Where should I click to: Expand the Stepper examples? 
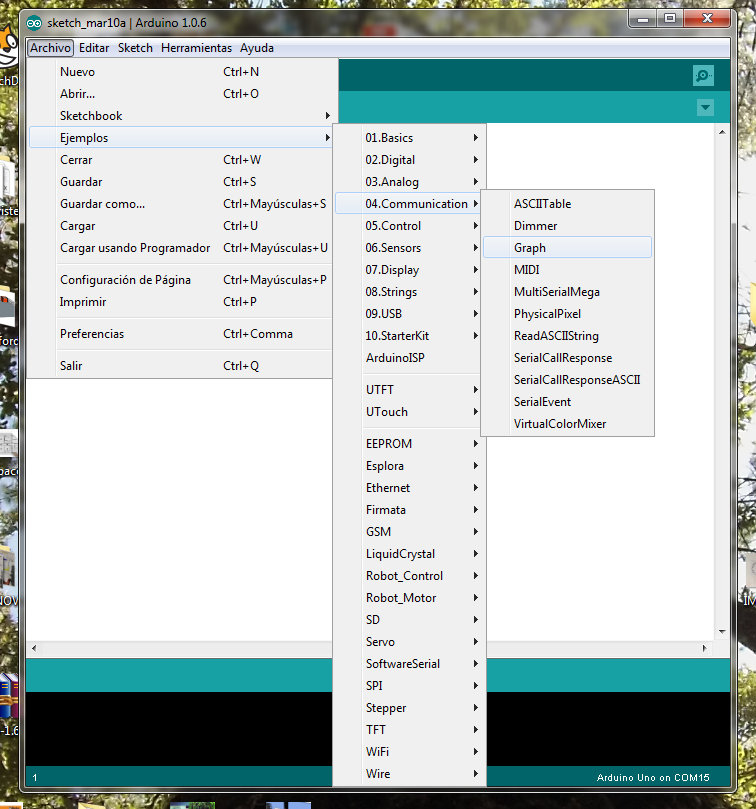[x=409, y=708]
